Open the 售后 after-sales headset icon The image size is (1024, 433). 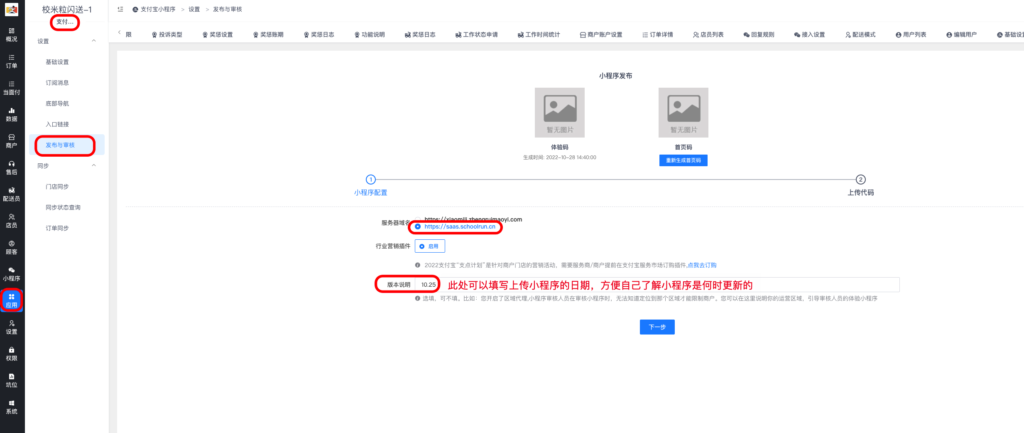12,167
